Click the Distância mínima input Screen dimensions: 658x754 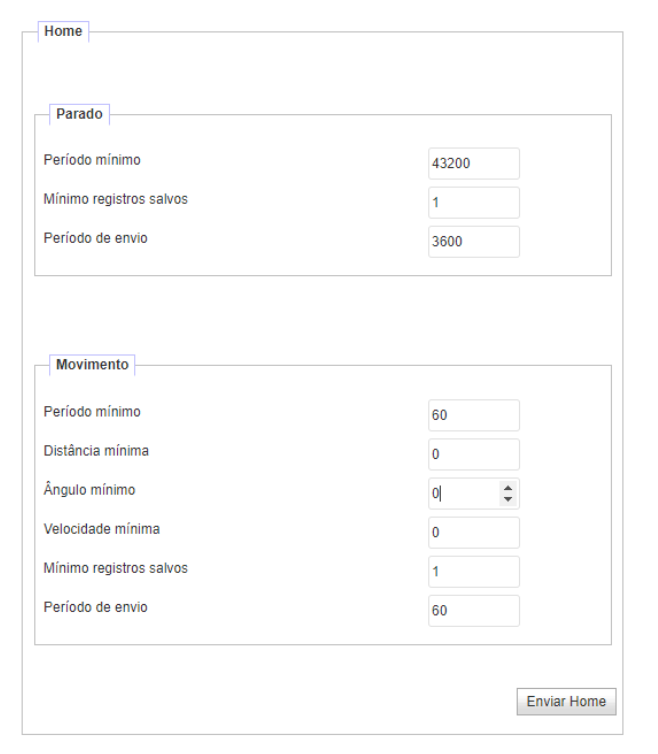[x=474, y=454]
